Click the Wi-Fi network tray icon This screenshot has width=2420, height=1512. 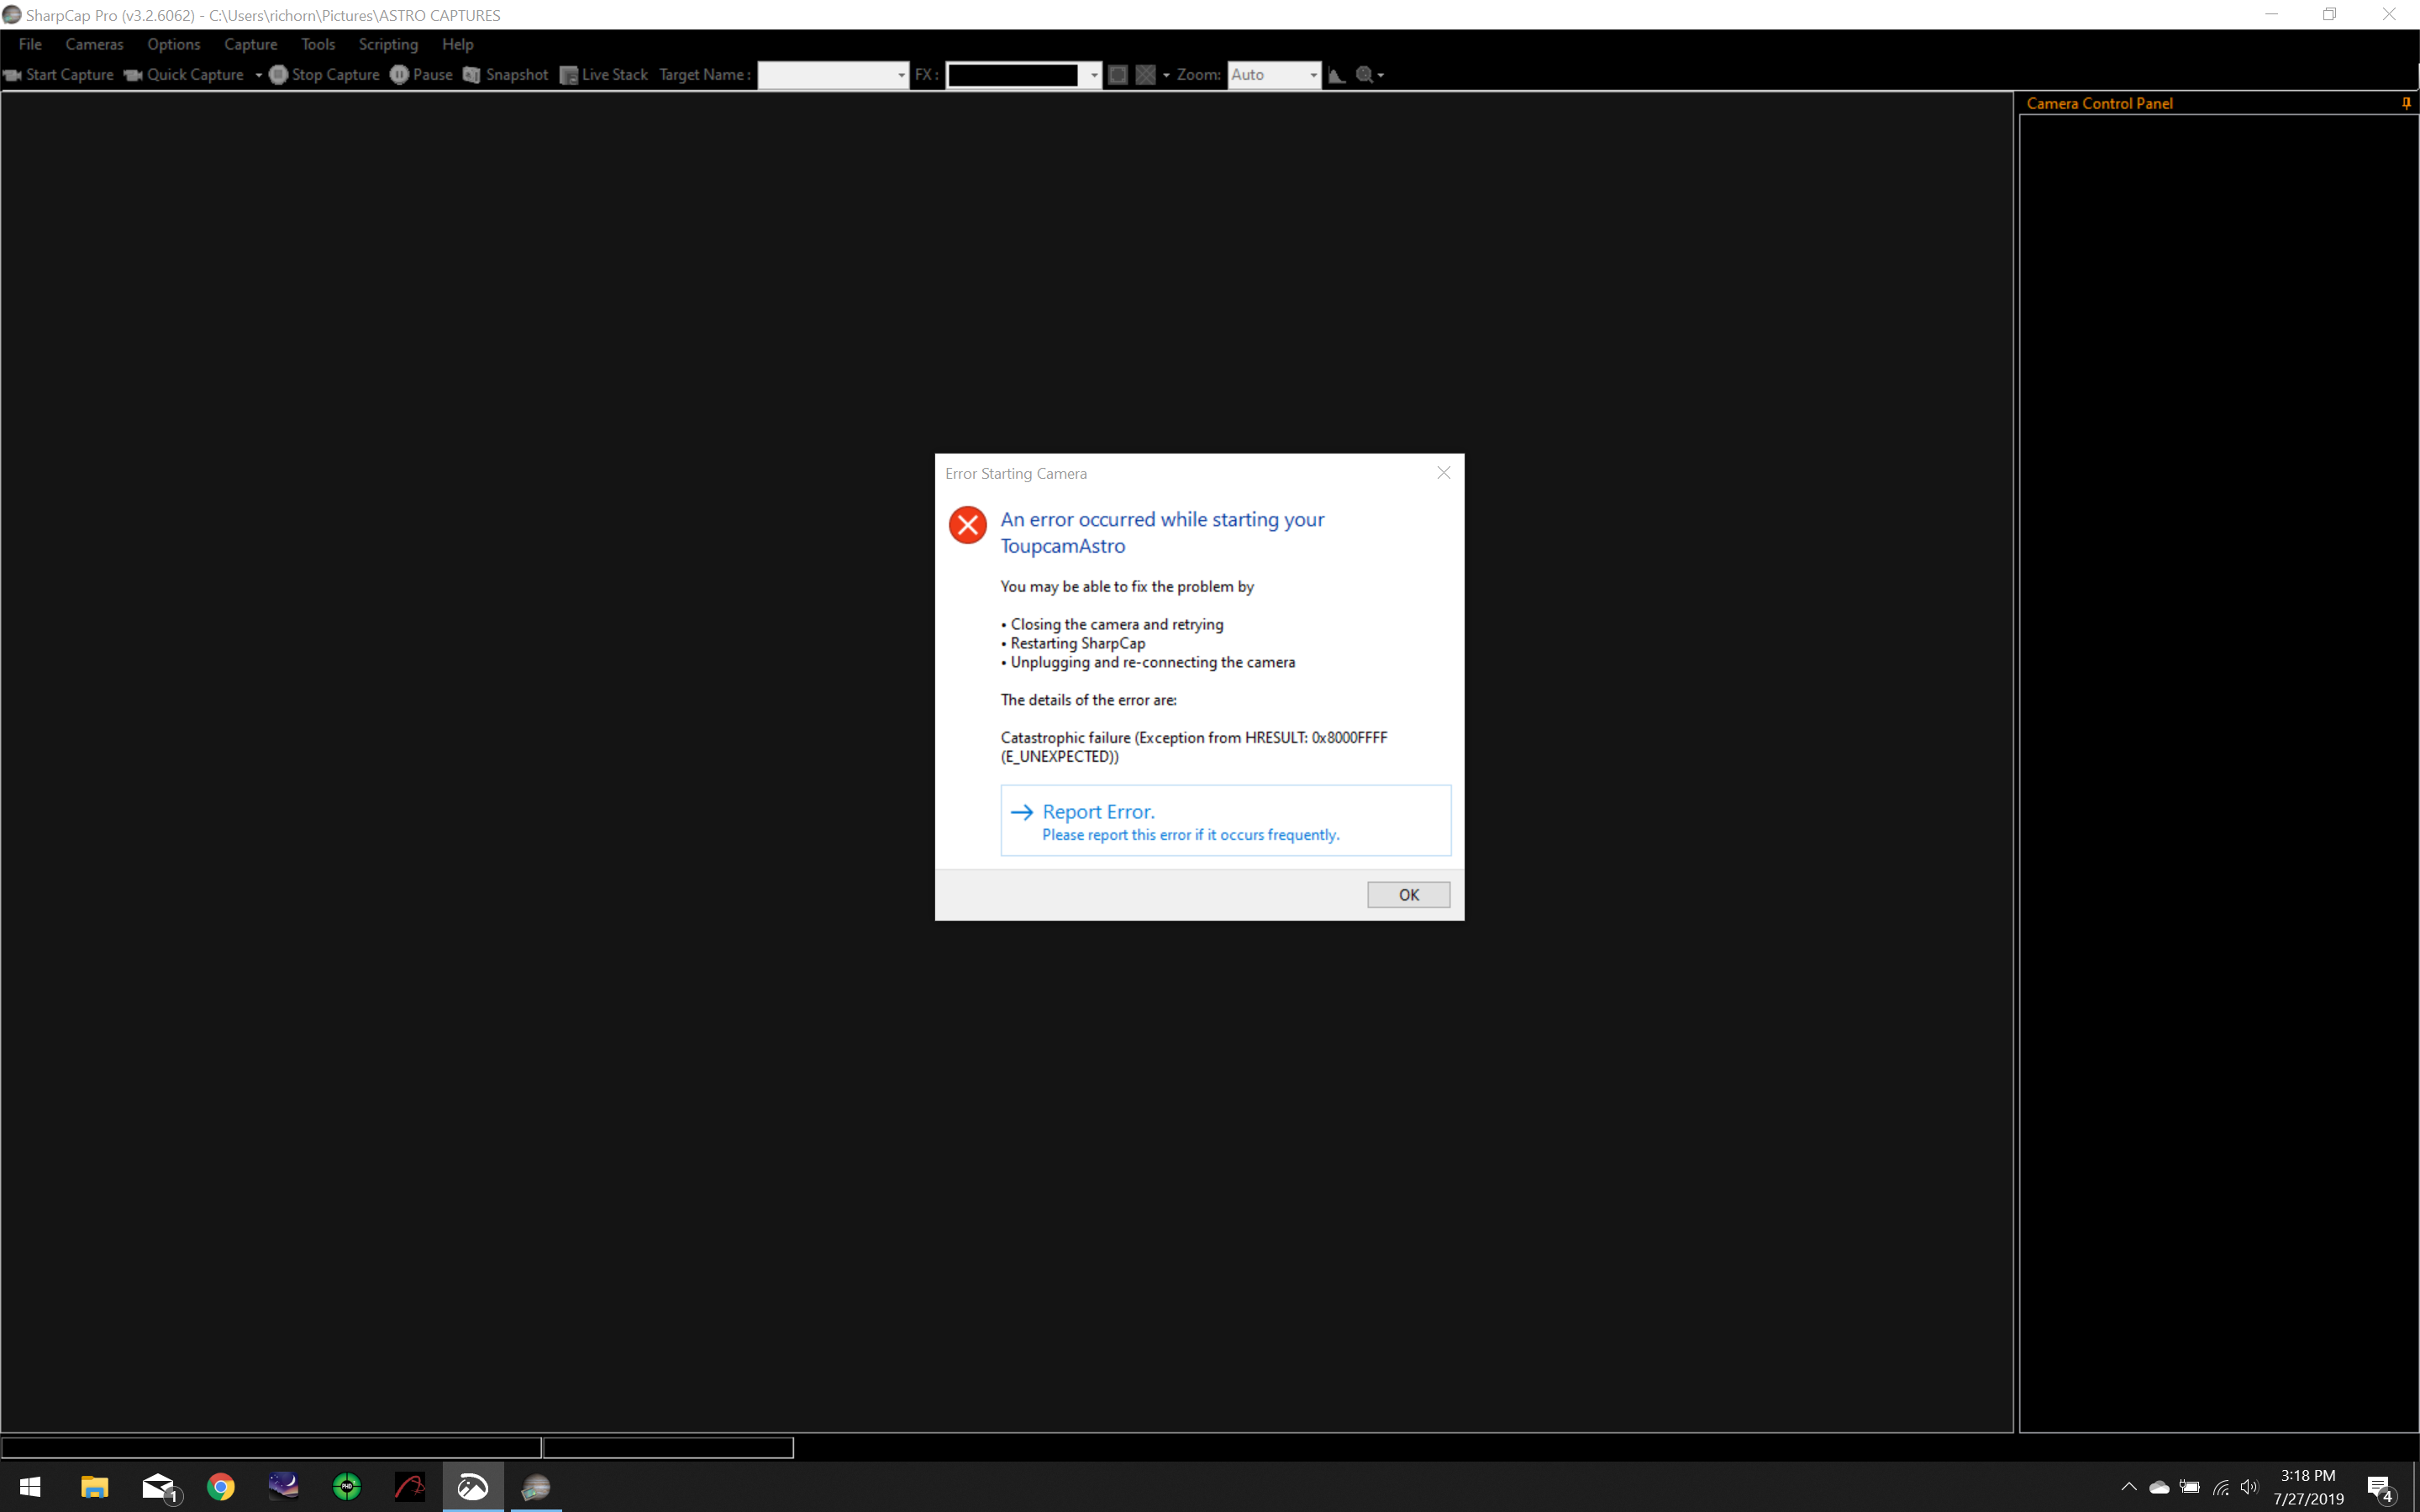(2220, 1487)
